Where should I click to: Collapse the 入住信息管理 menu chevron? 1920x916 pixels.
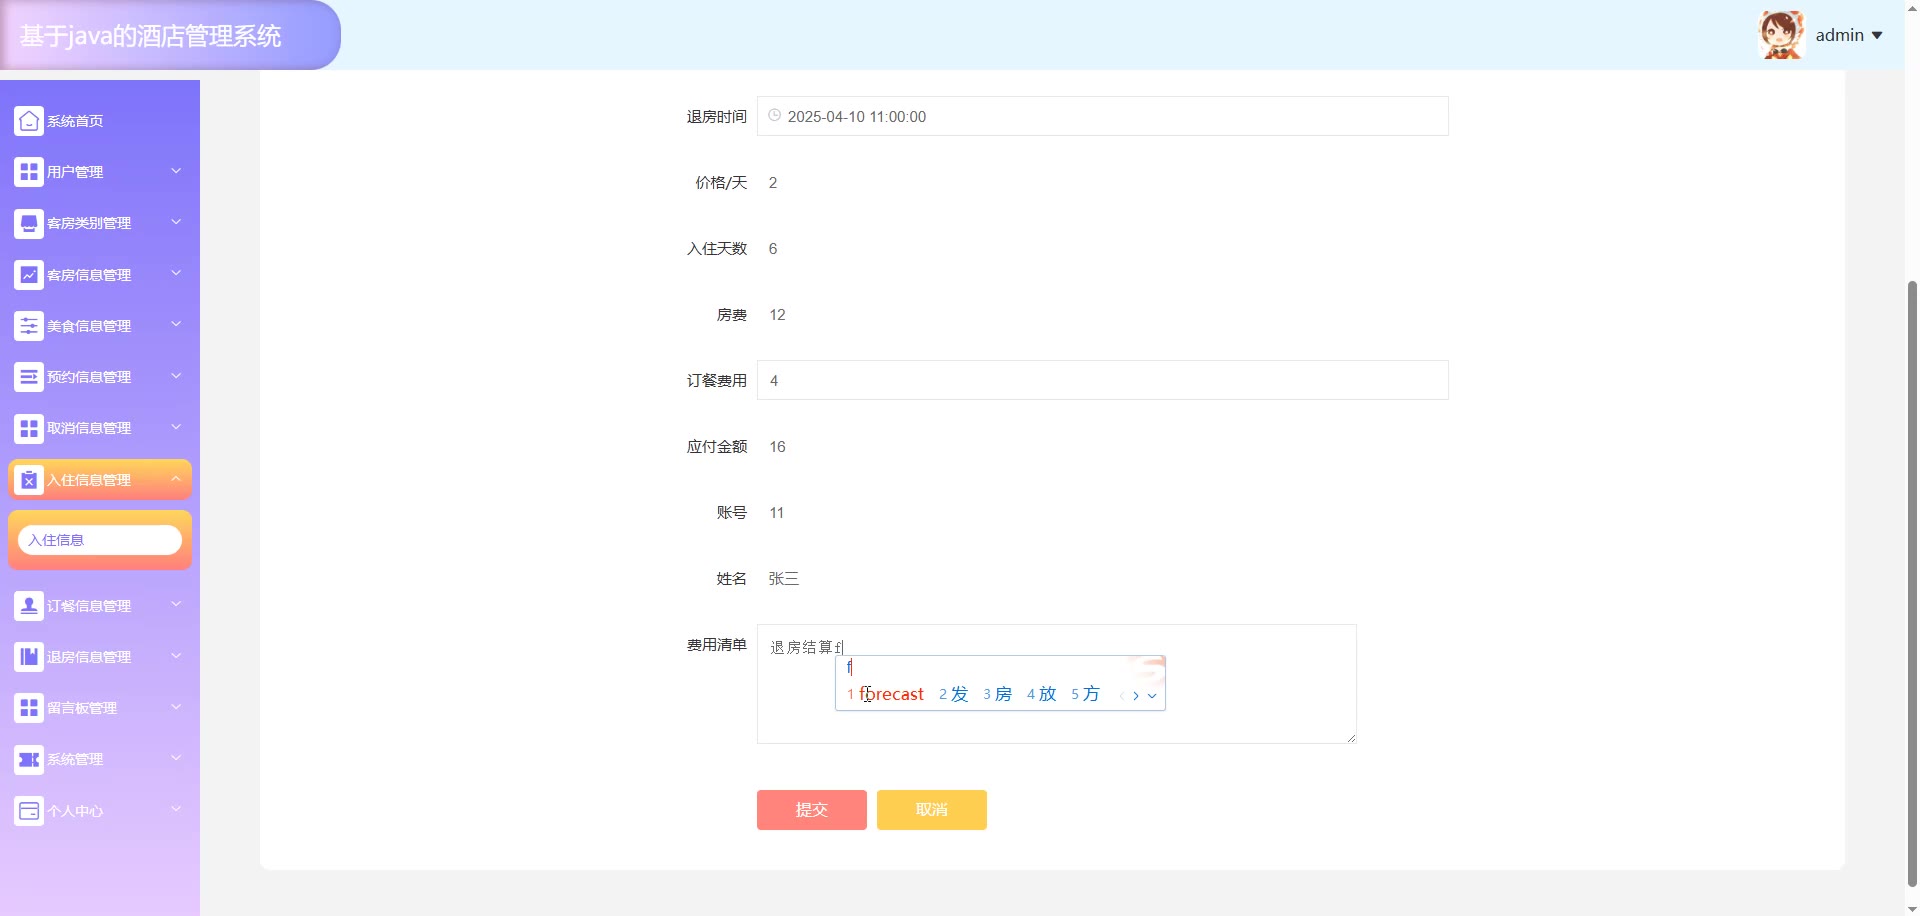tap(176, 479)
